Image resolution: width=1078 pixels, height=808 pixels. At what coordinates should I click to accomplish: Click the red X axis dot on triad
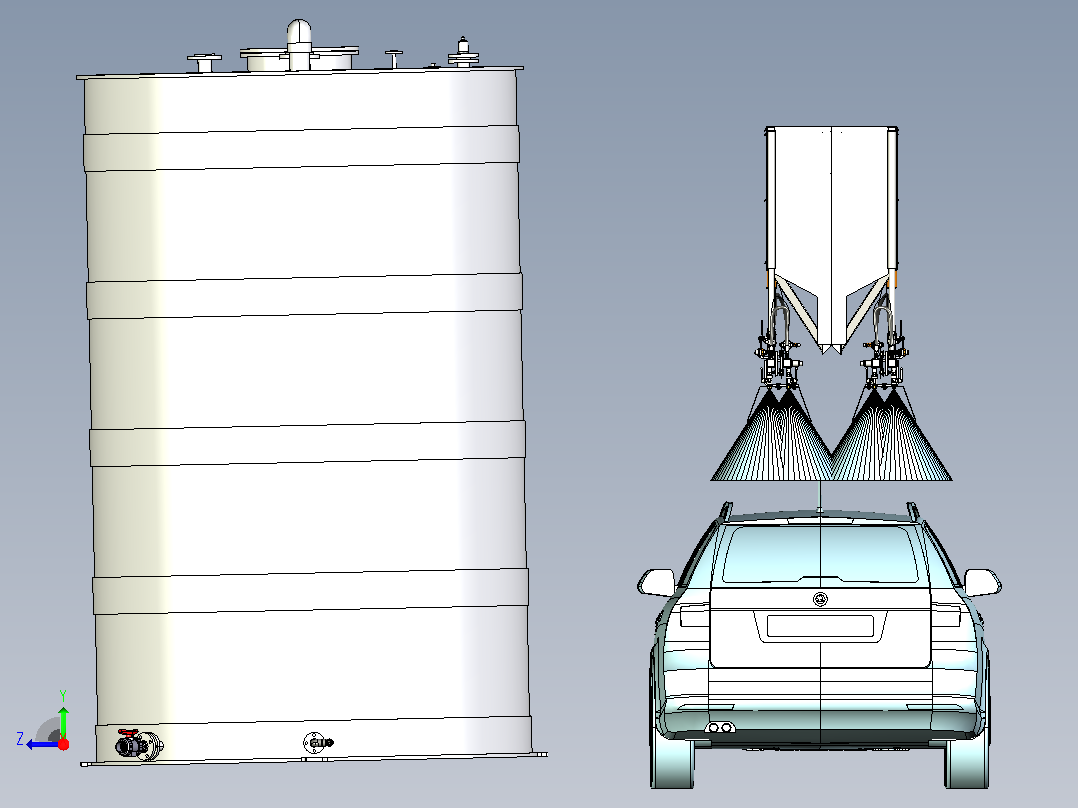(63, 744)
